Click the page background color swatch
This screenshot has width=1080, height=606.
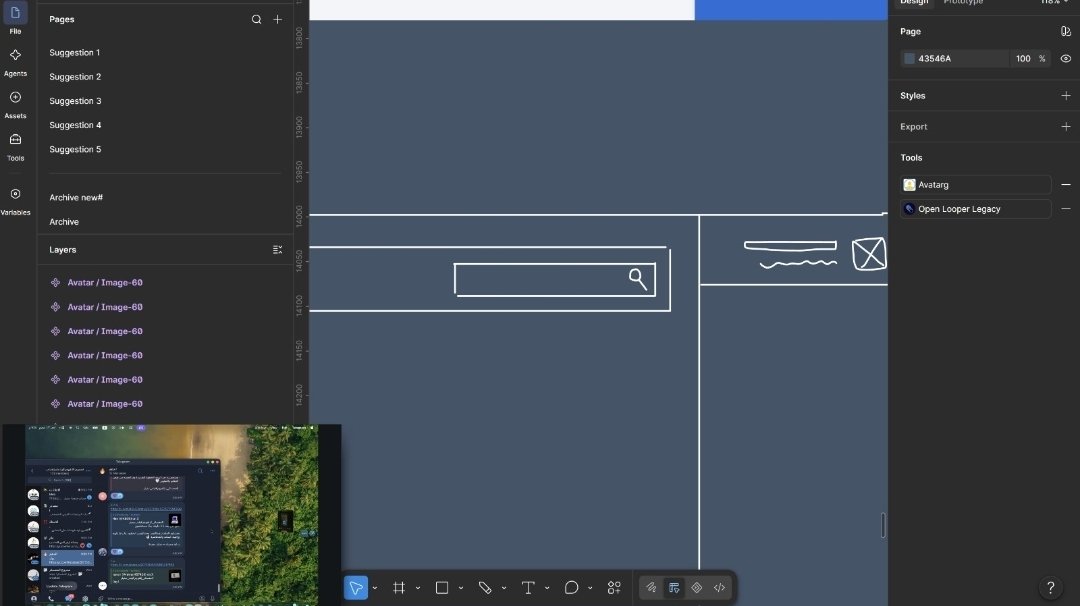click(x=909, y=59)
